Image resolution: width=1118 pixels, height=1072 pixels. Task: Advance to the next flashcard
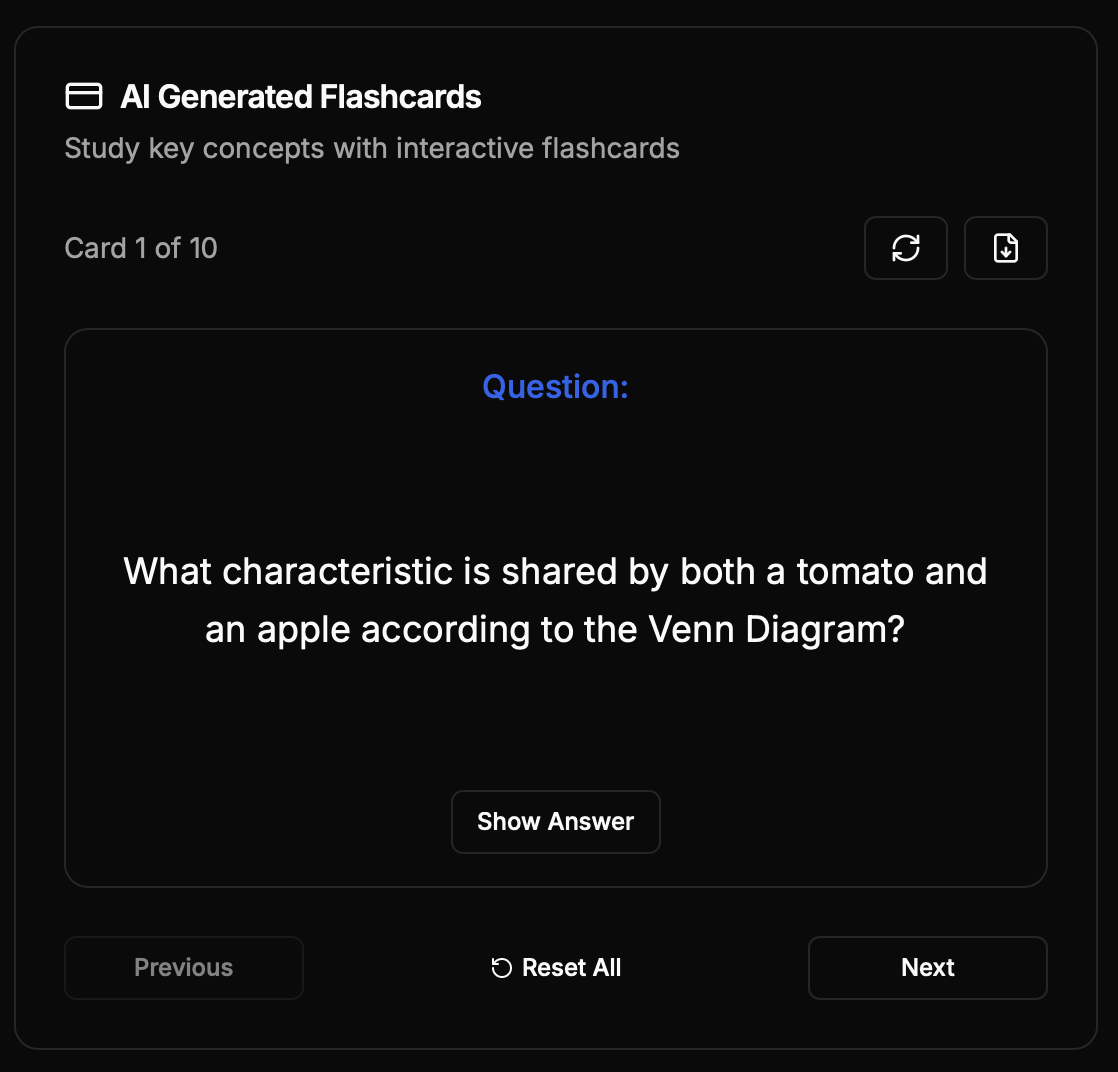click(x=927, y=967)
